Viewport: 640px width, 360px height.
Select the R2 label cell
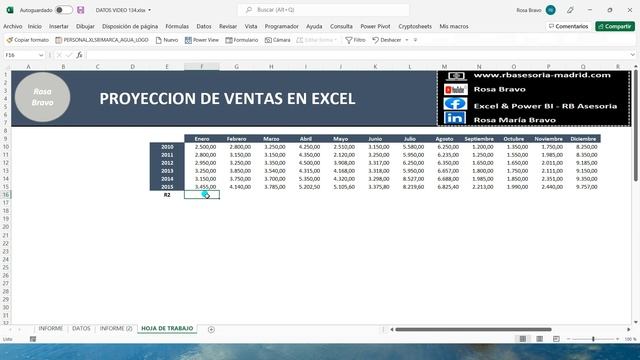pyautogui.click(x=167, y=195)
